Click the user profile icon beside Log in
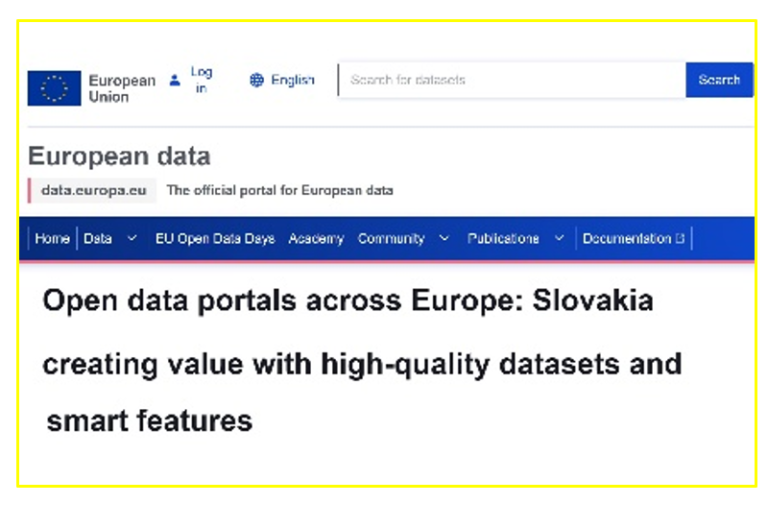Viewport: 768px width, 528px height. coord(175,80)
